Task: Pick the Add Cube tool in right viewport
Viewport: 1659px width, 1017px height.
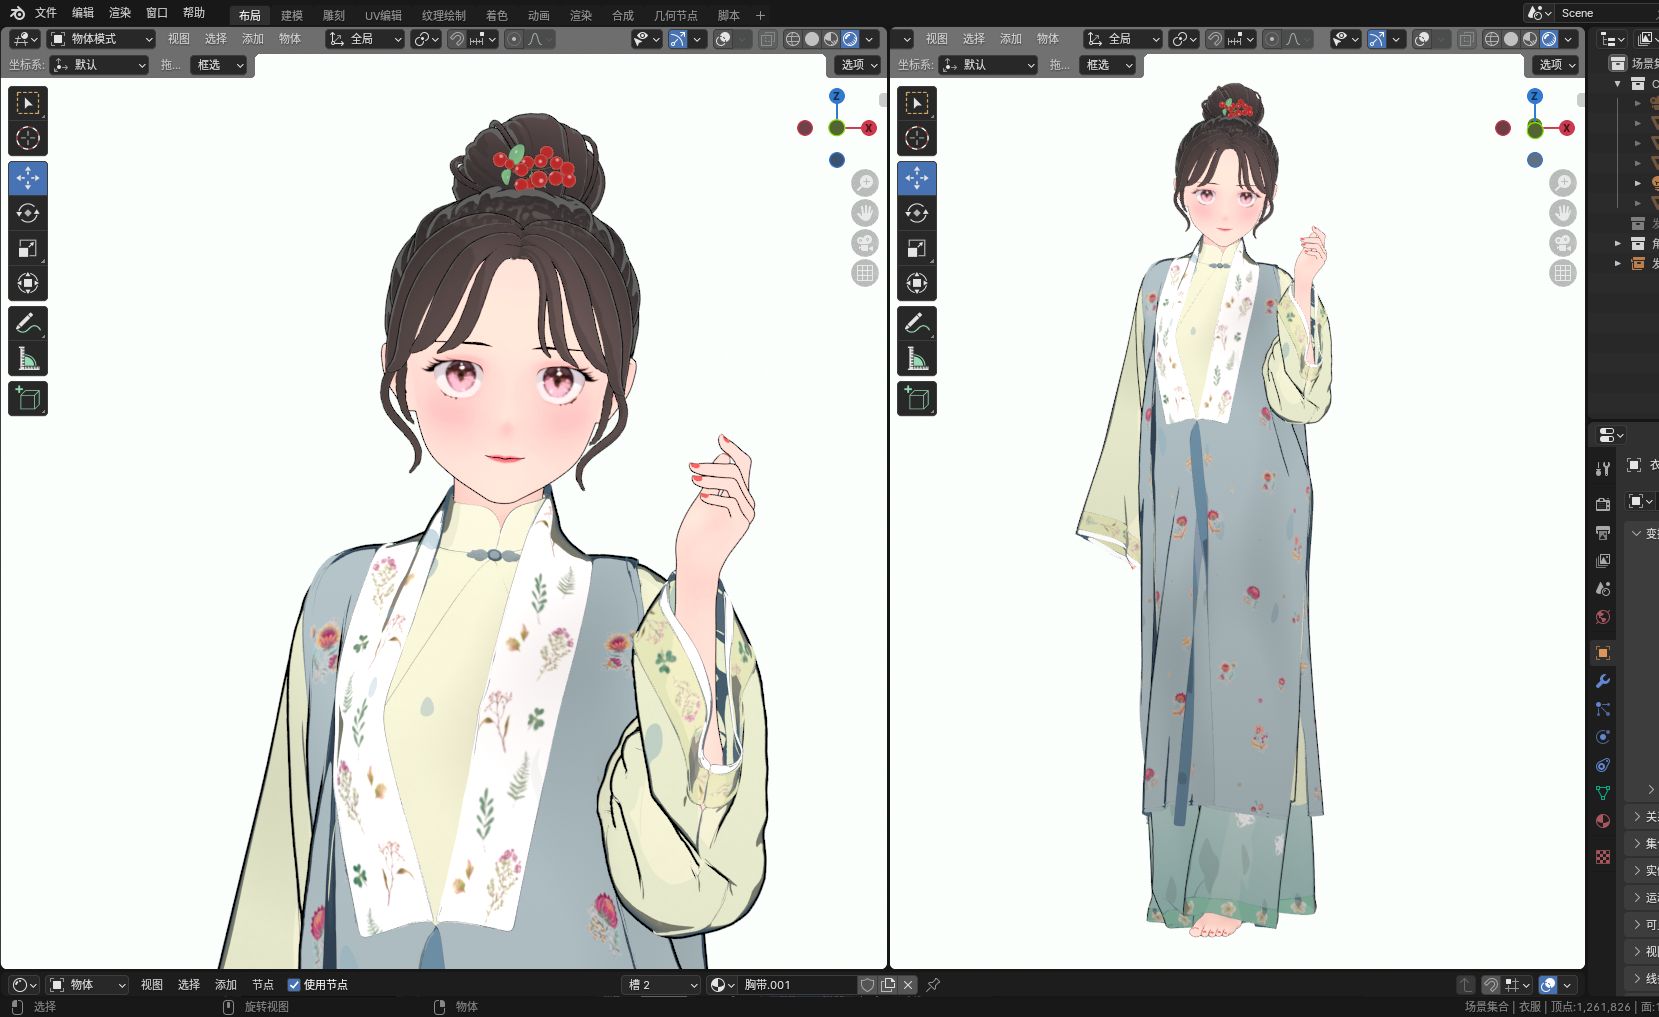Action: click(x=917, y=398)
